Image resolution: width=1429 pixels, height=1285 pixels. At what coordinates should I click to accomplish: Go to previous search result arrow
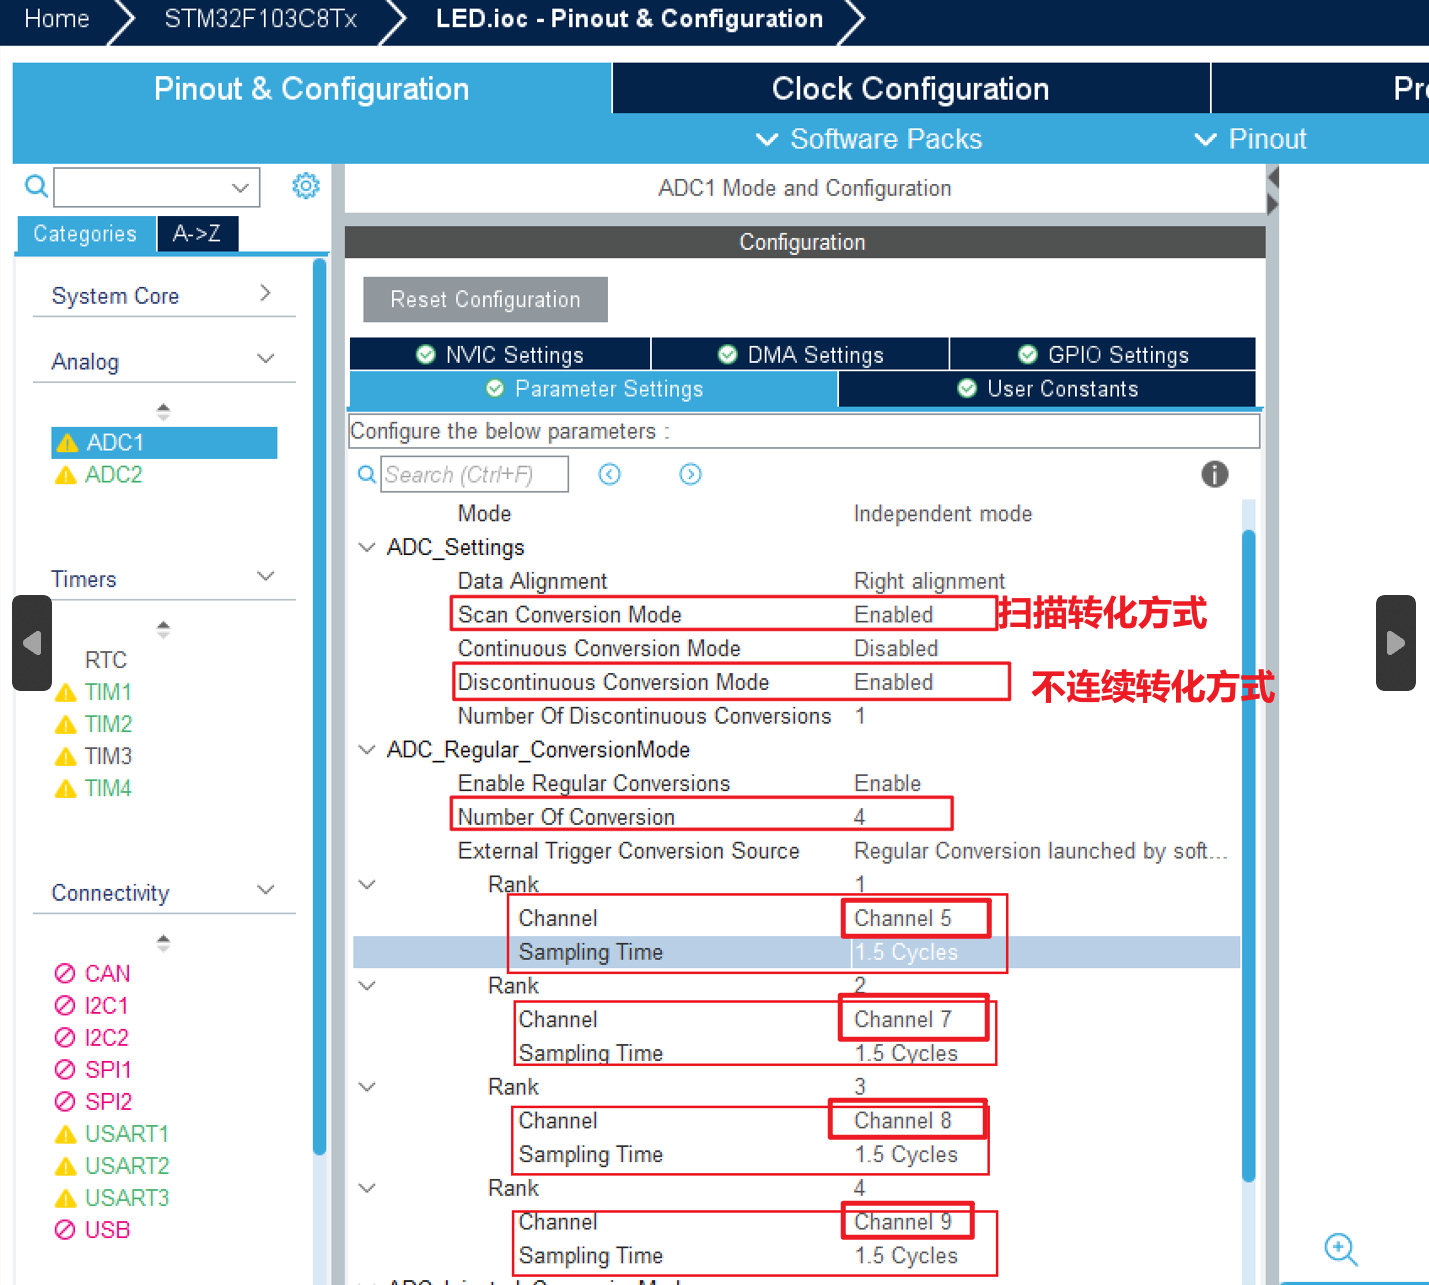tap(610, 474)
